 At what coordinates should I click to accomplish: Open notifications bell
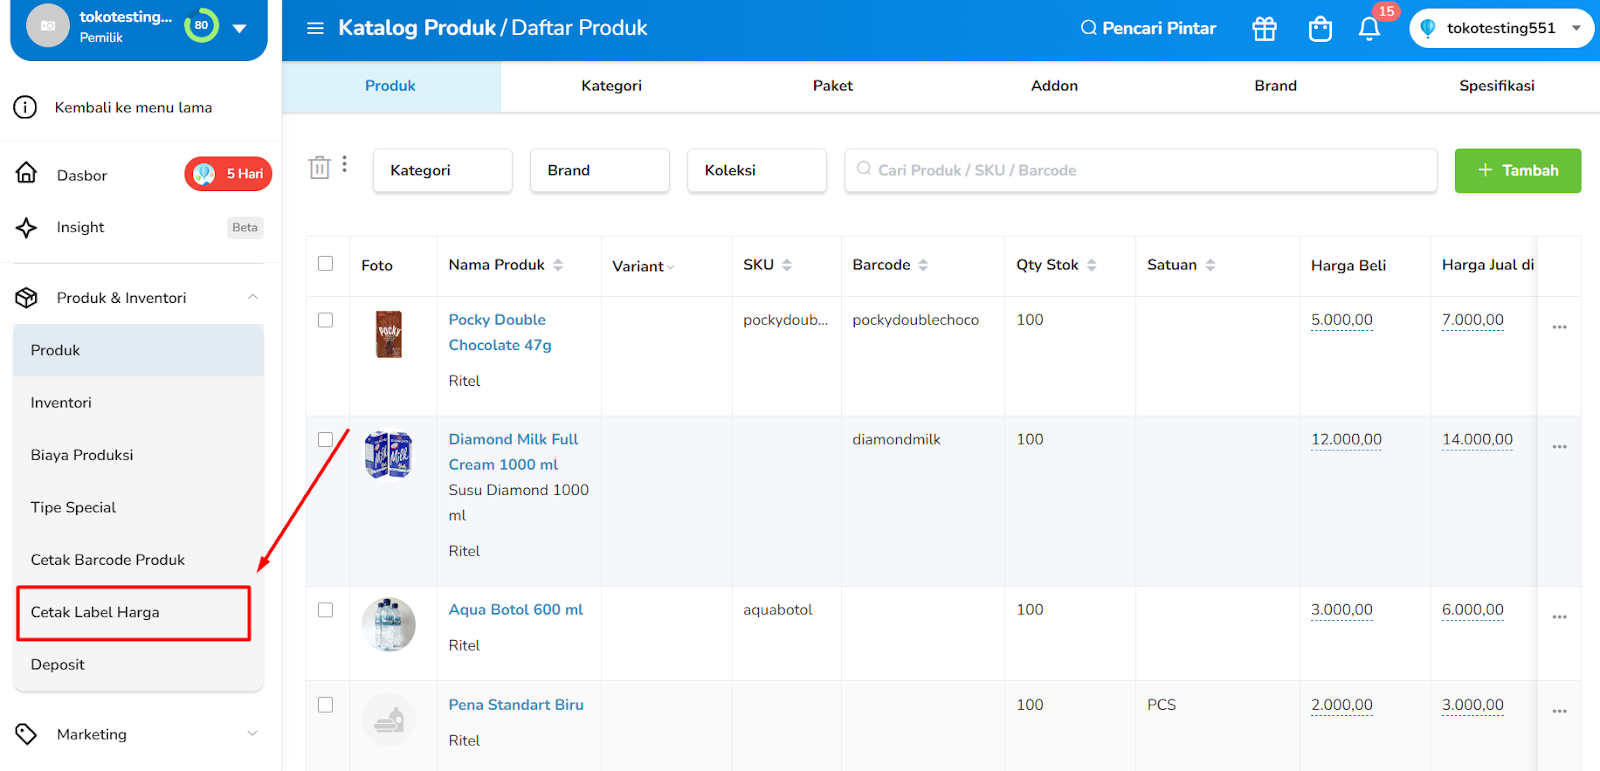pos(1369,29)
